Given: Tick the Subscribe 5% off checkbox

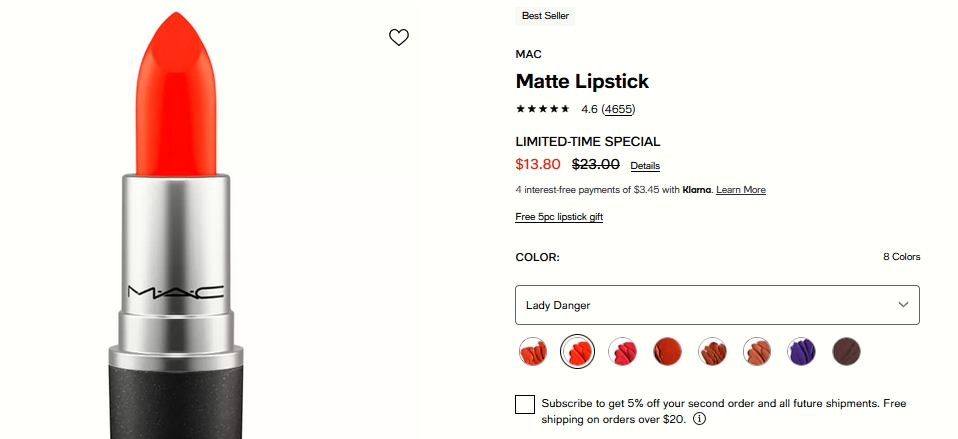Looking at the screenshot, I should 525,404.
